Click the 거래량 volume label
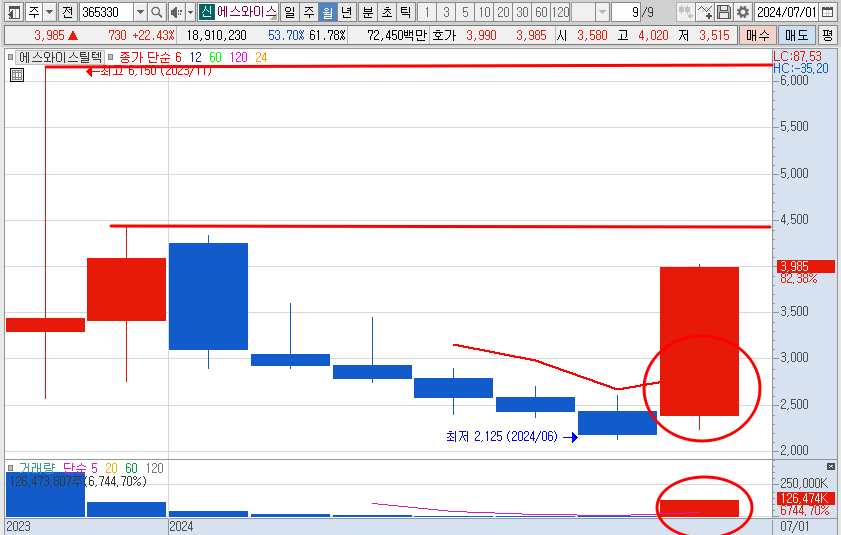 37,468
